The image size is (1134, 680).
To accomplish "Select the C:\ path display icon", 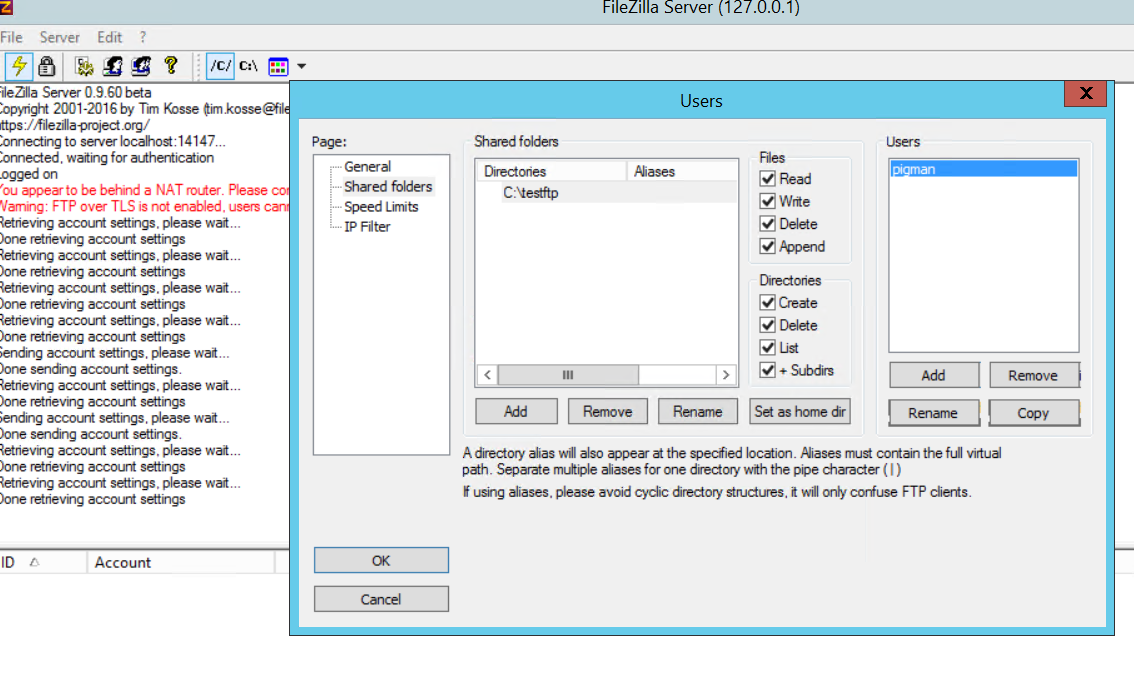I will click(249, 66).
